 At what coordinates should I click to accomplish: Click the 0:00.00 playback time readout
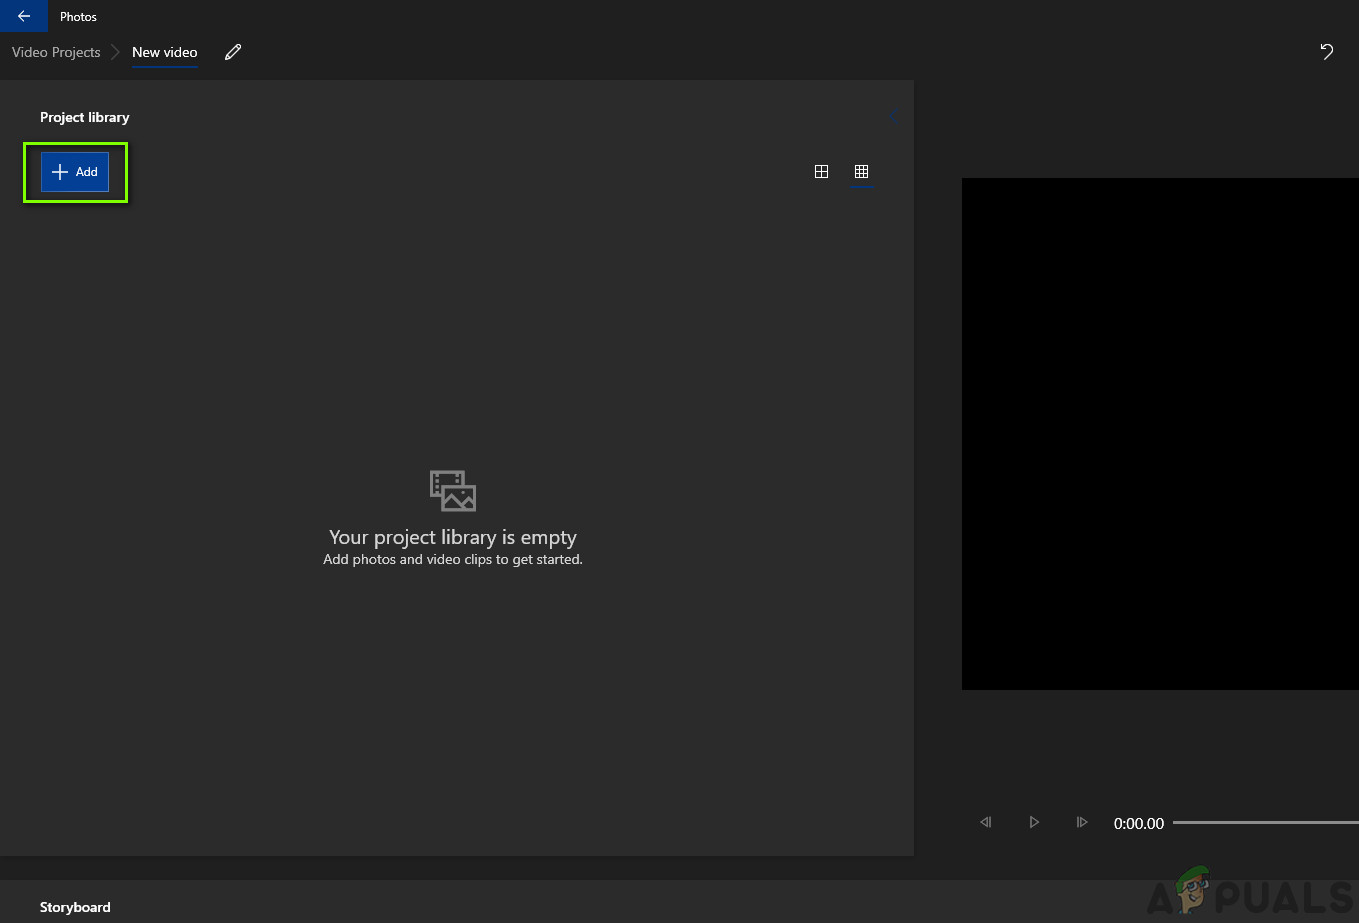pyautogui.click(x=1139, y=824)
